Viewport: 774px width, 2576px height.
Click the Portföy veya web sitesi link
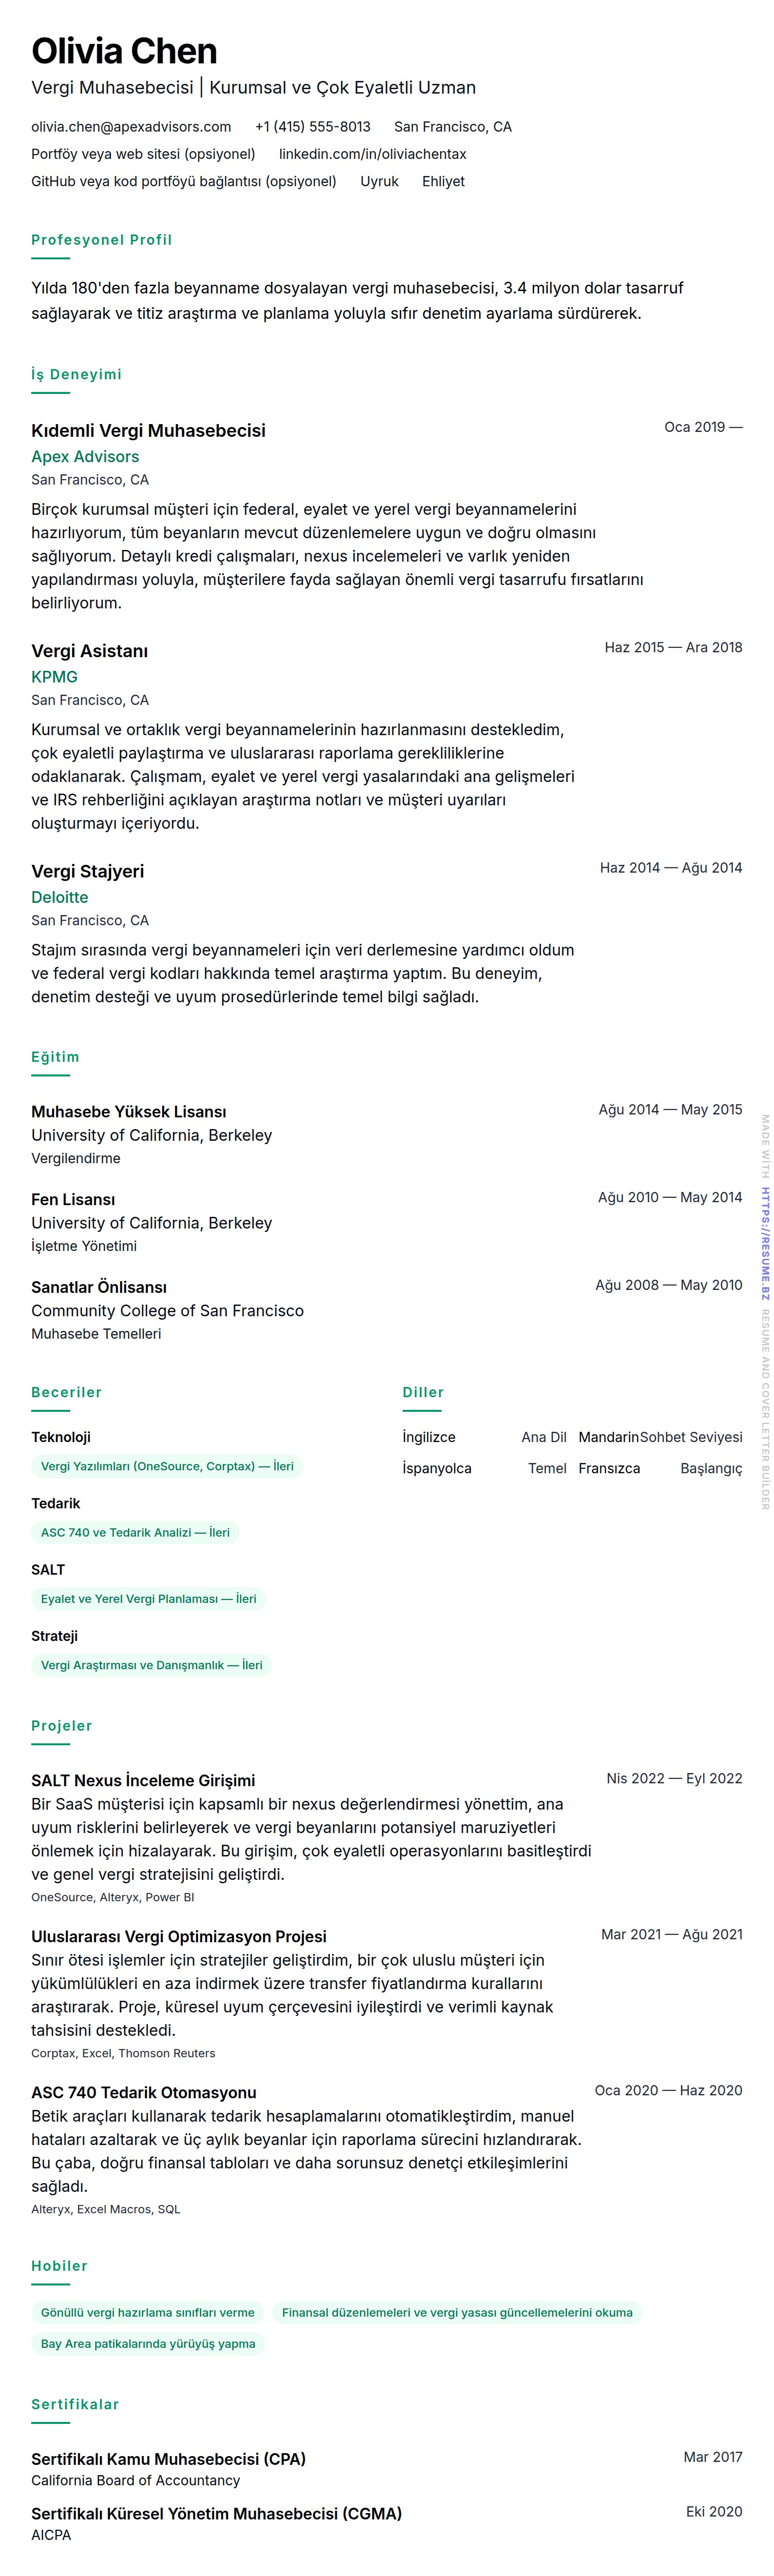coord(143,154)
